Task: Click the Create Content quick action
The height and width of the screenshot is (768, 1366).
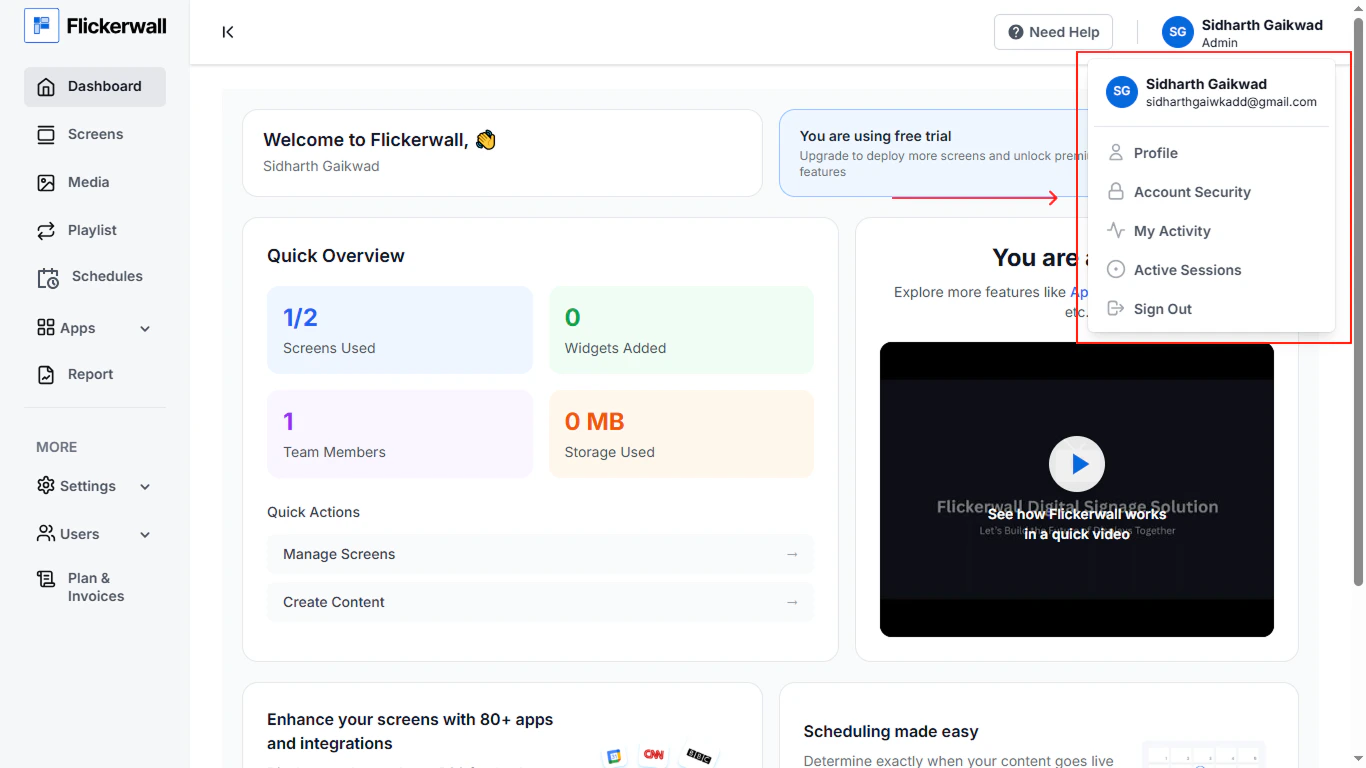Action: (540, 602)
